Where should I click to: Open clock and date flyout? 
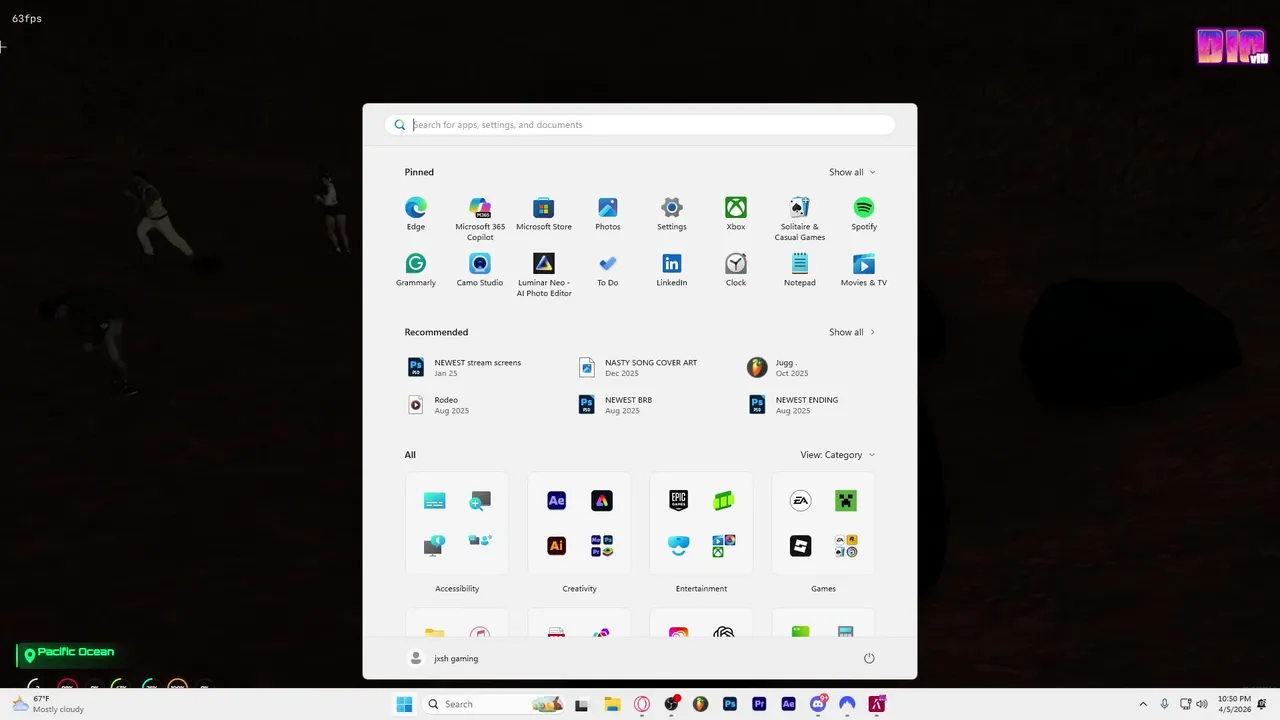click(x=1234, y=704)
